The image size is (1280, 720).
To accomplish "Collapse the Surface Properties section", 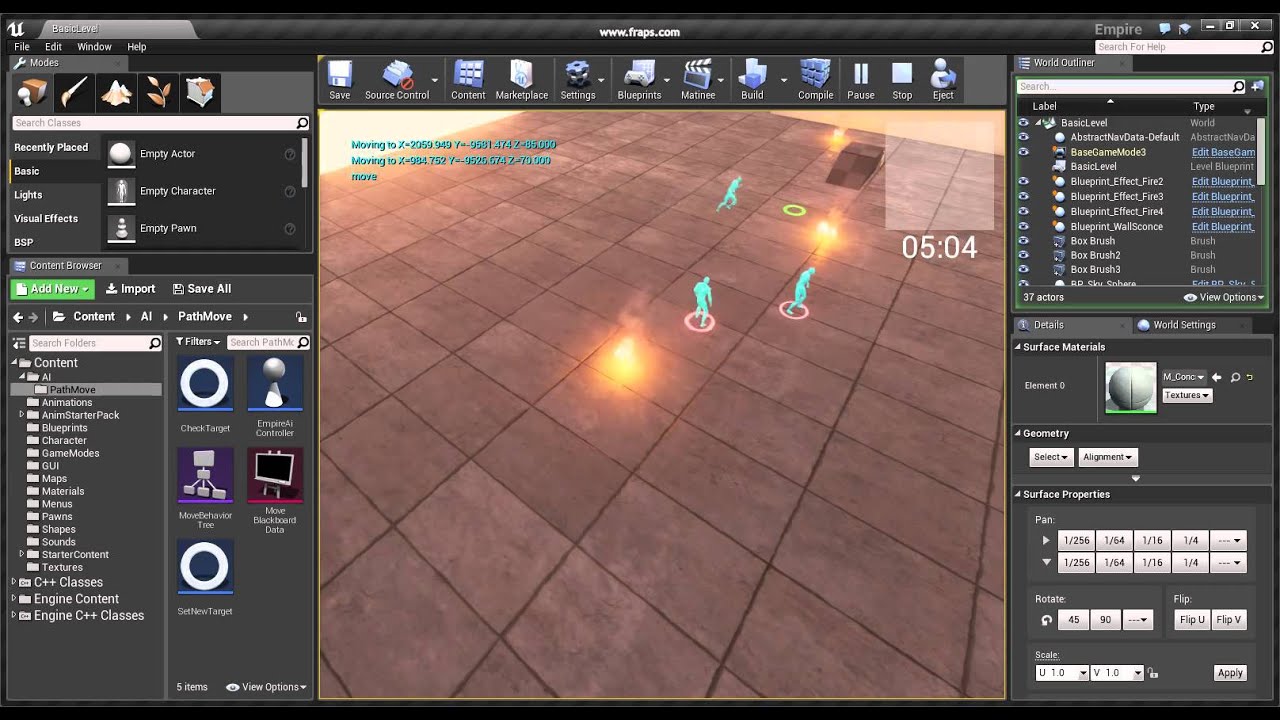I will (x=1018, y=494).
